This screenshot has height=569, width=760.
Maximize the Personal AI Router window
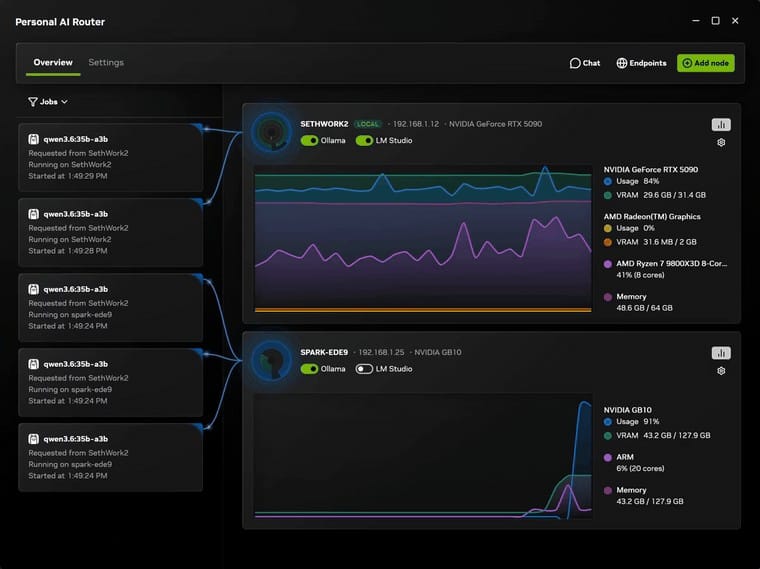coord(715,21)
